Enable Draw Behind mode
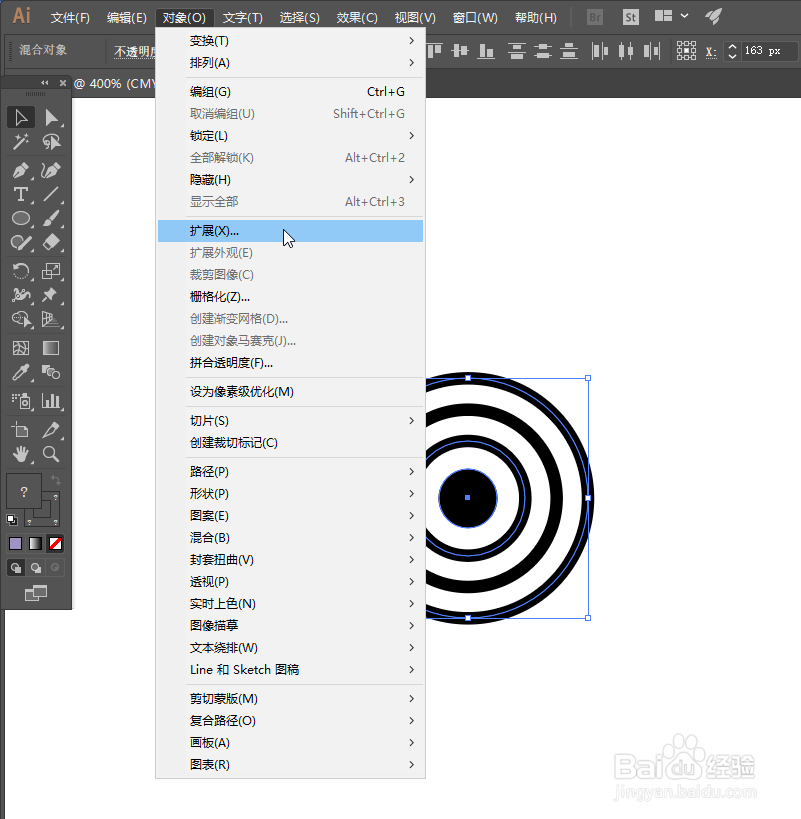Image resolution: width=801 pixels, height=819 pixels. click(36, 567)
